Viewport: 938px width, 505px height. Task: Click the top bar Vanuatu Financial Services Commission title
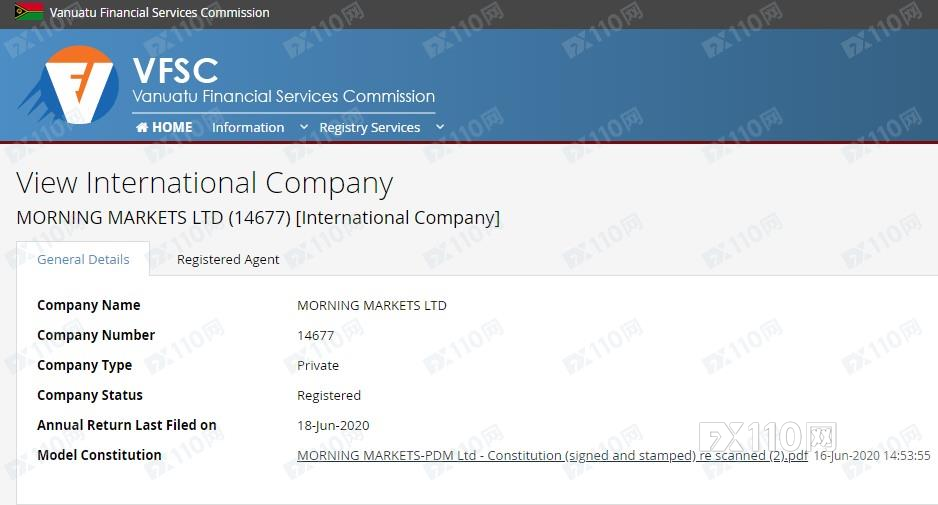[x=160, y=12]
